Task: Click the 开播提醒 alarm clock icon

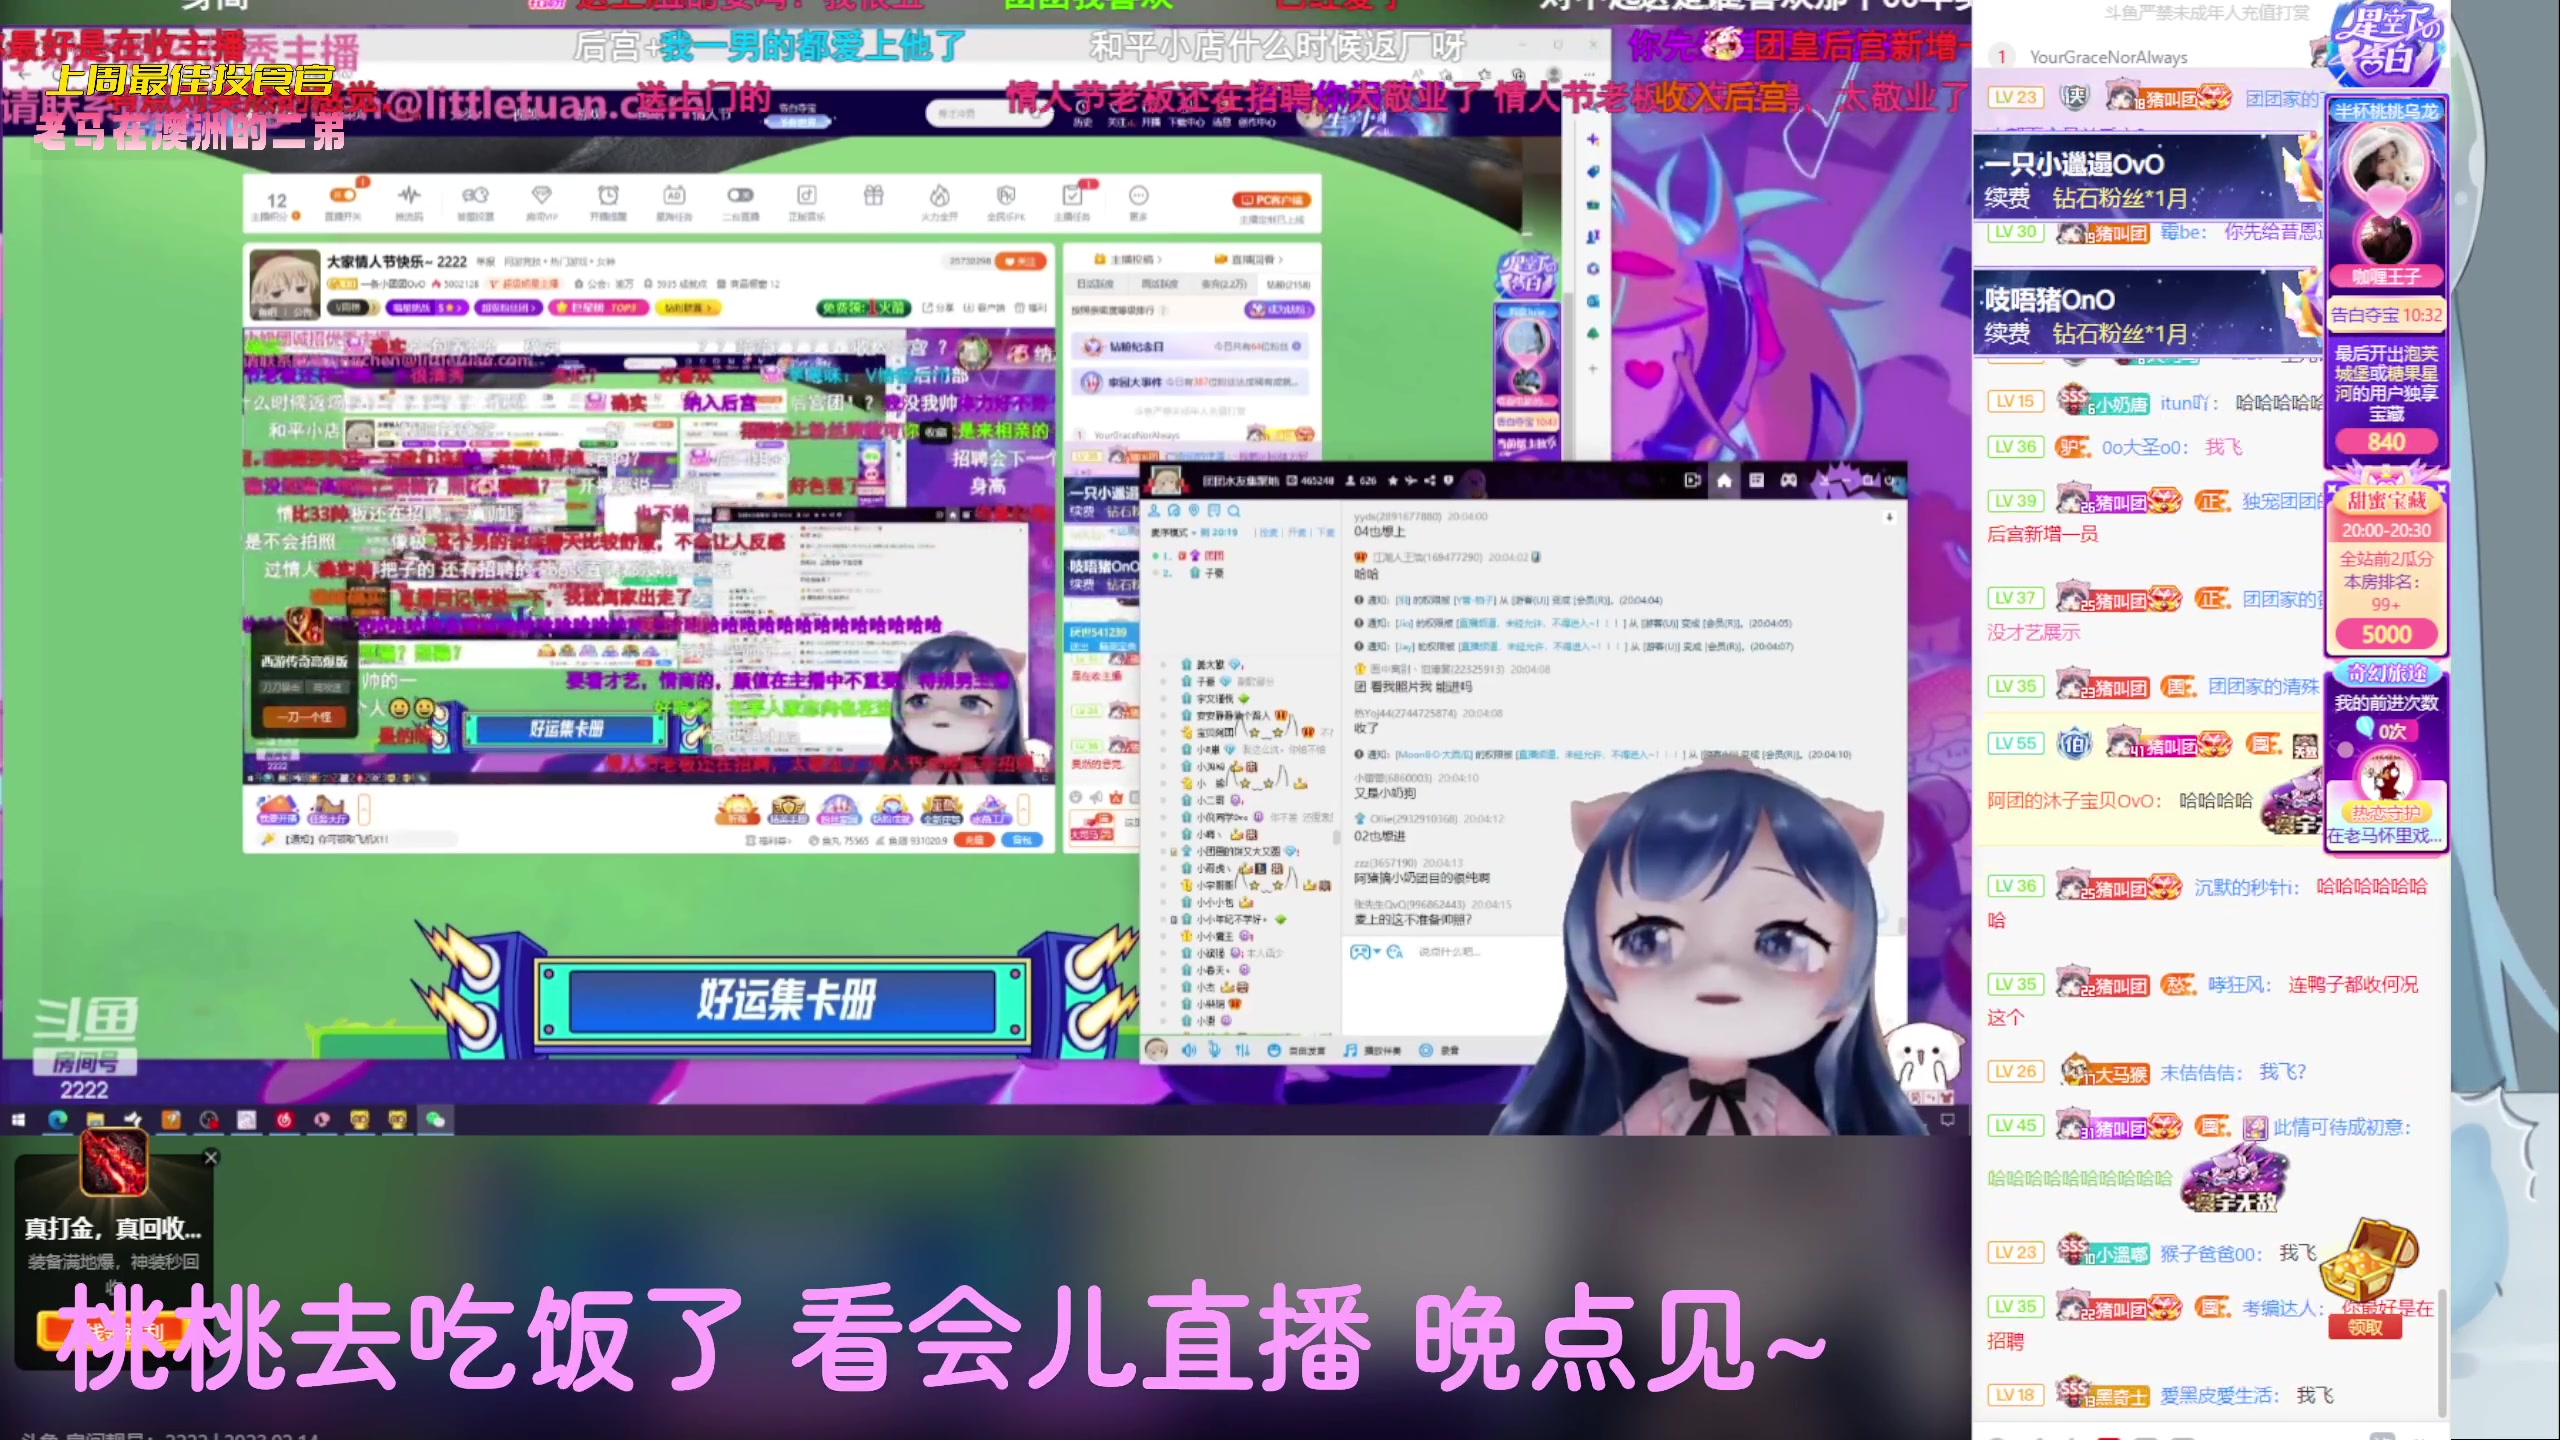Action: point(608,195)
